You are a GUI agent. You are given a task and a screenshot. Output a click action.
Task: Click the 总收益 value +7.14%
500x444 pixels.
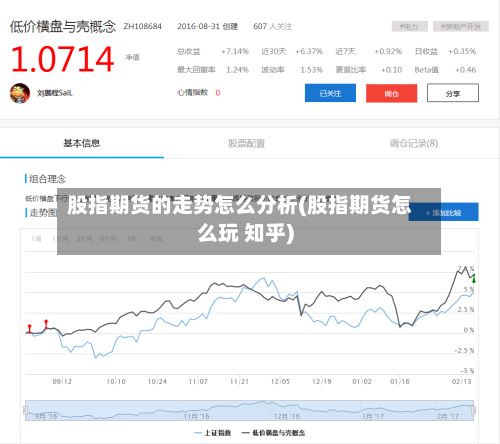tap(235, 51)
